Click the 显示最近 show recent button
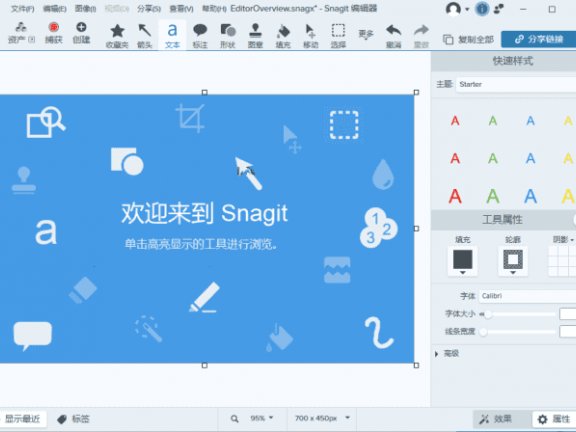Viewport: 576px width, 432px height. [22, 419]
